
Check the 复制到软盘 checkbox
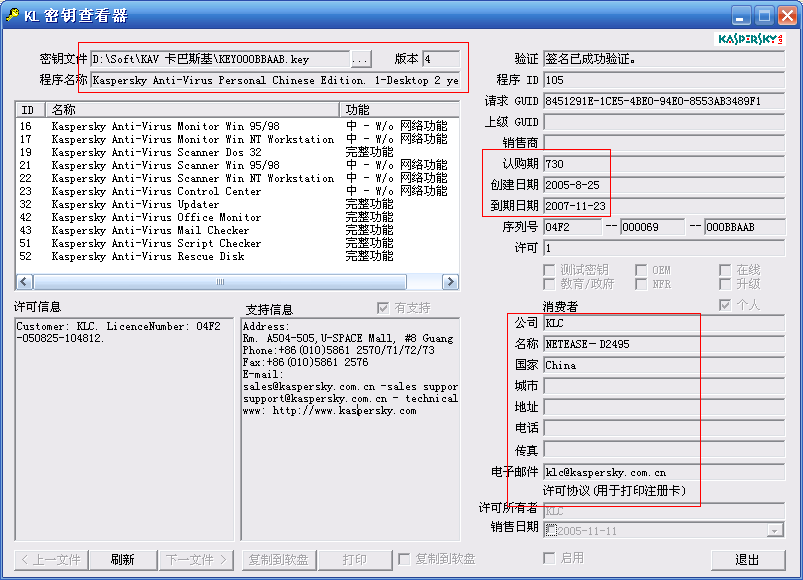[x=405, y=559]
